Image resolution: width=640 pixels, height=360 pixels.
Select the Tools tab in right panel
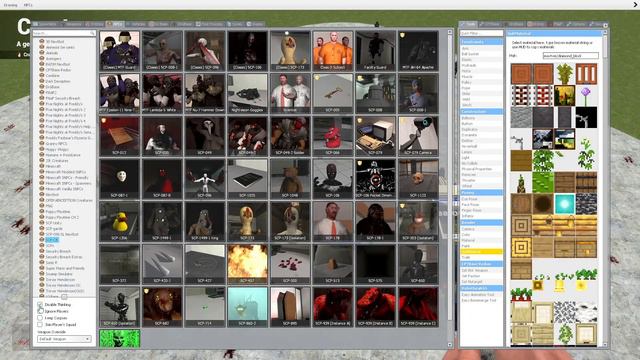pos(469,24)
